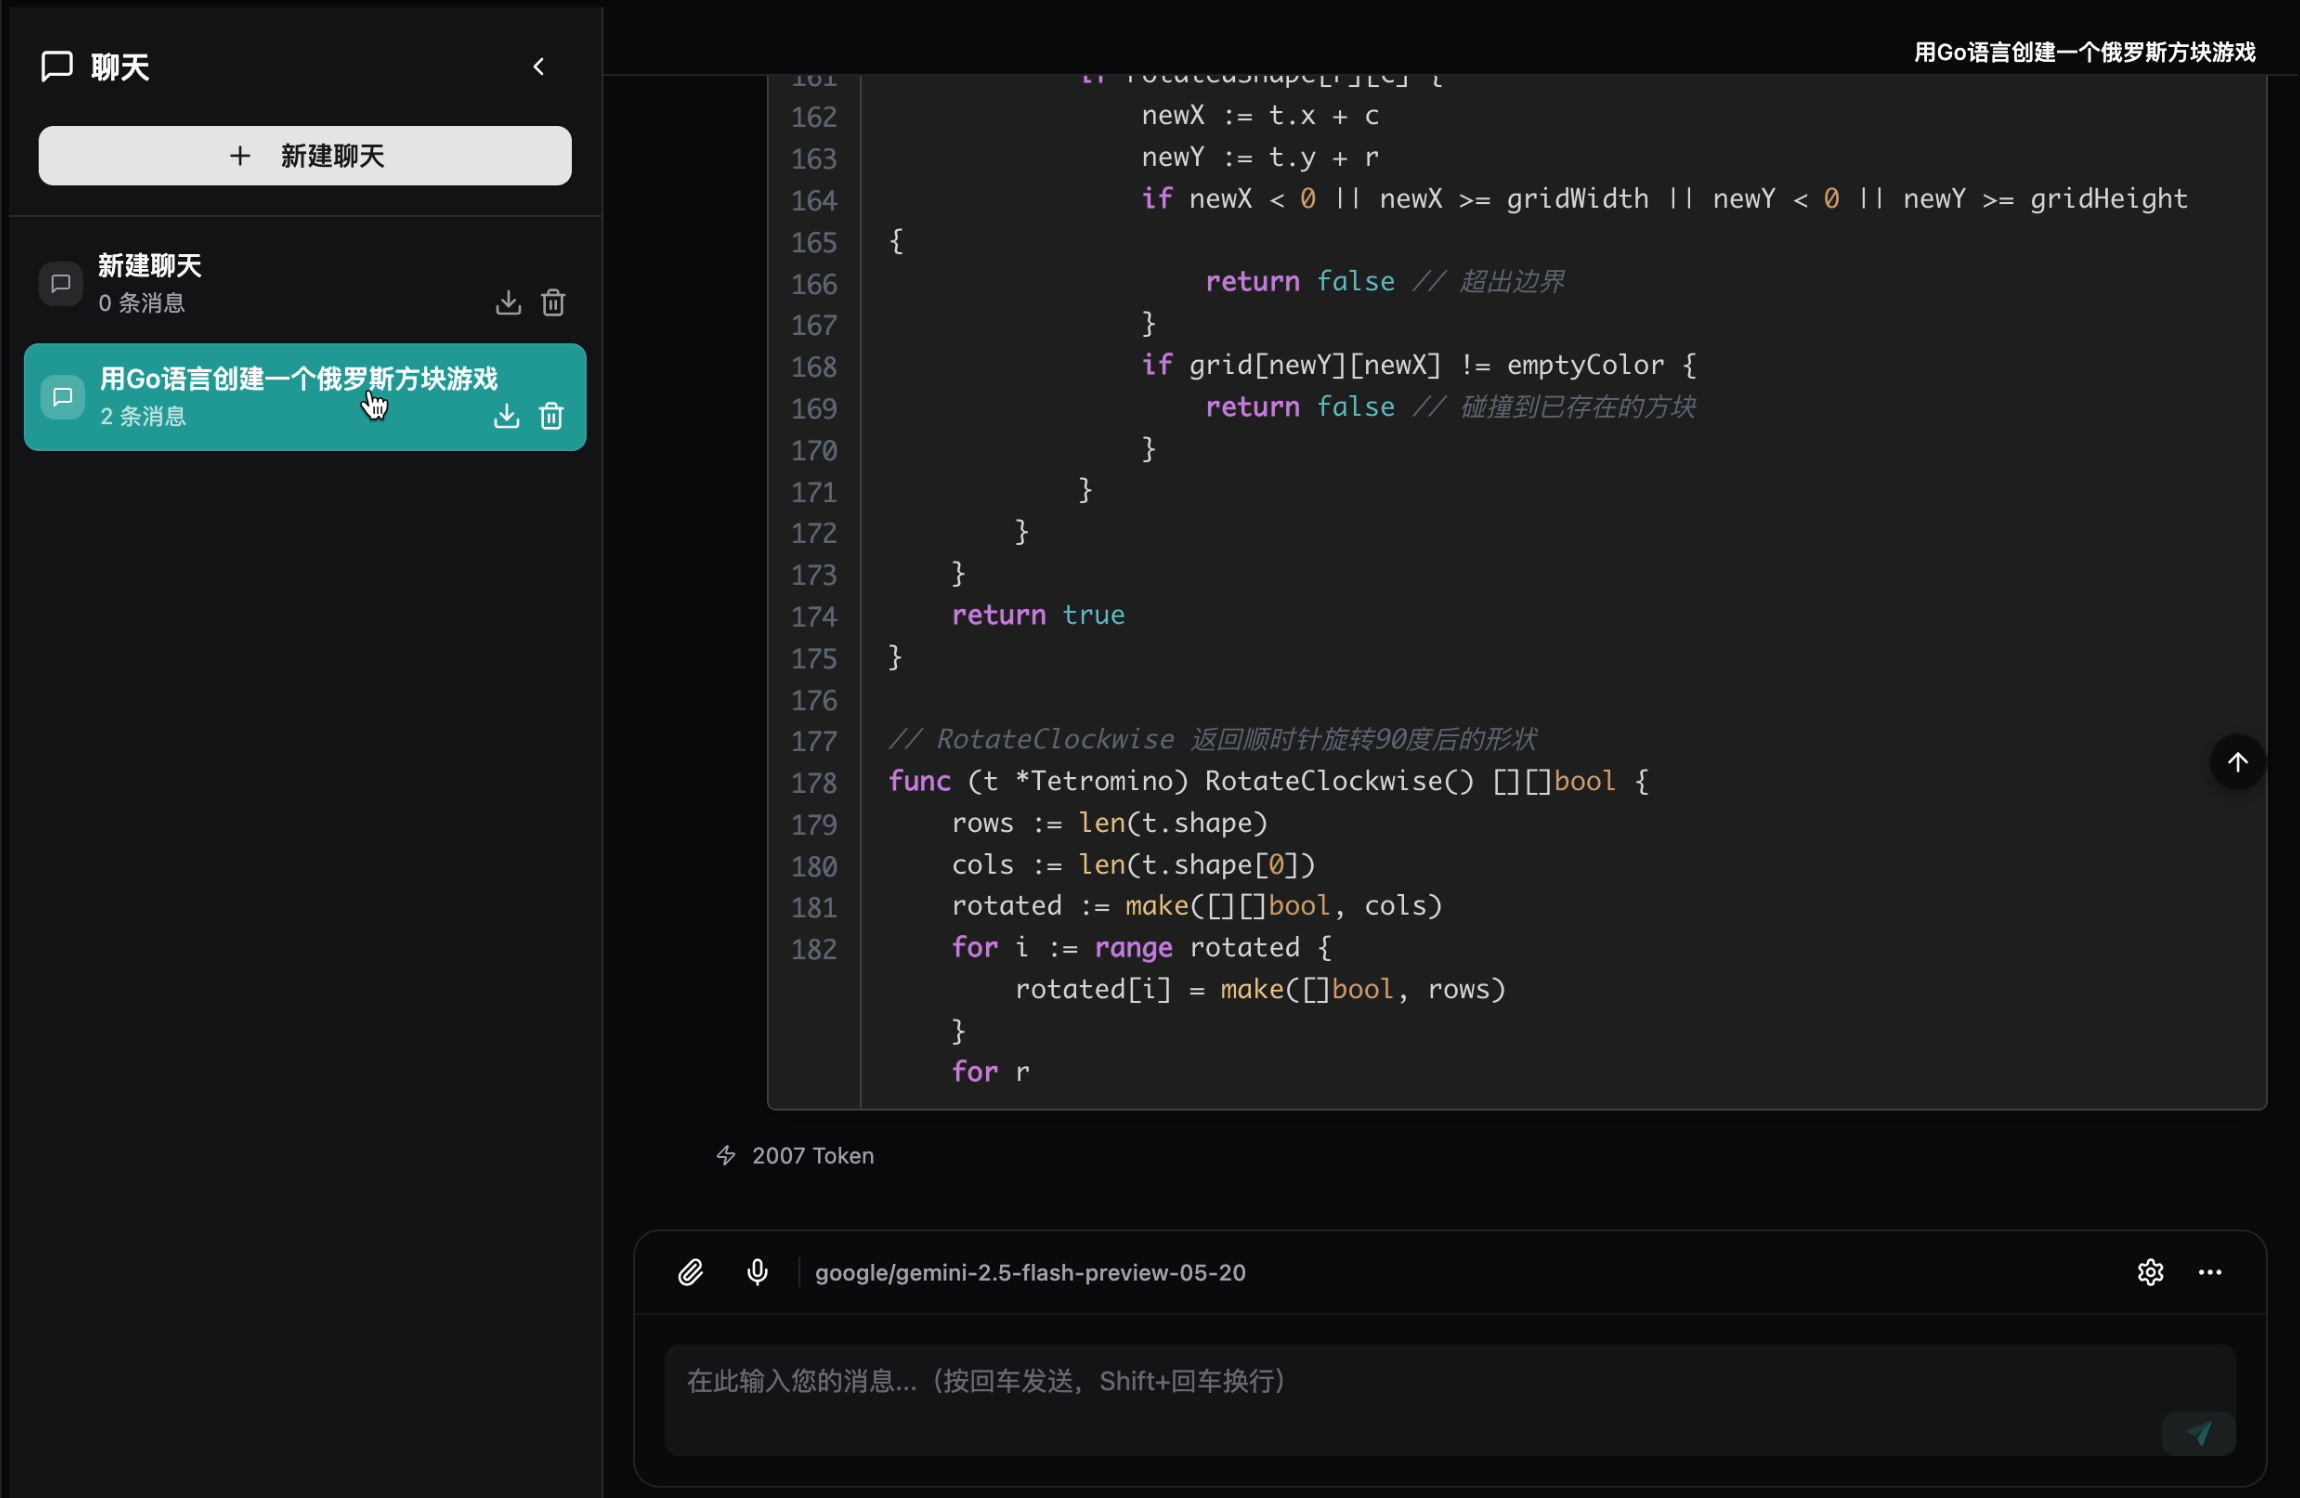Viewport: 2300px width, 1498px height.
Task: Click 'rotated := make([][]bool, cols)' line
Action: [x=1196, y=906]
